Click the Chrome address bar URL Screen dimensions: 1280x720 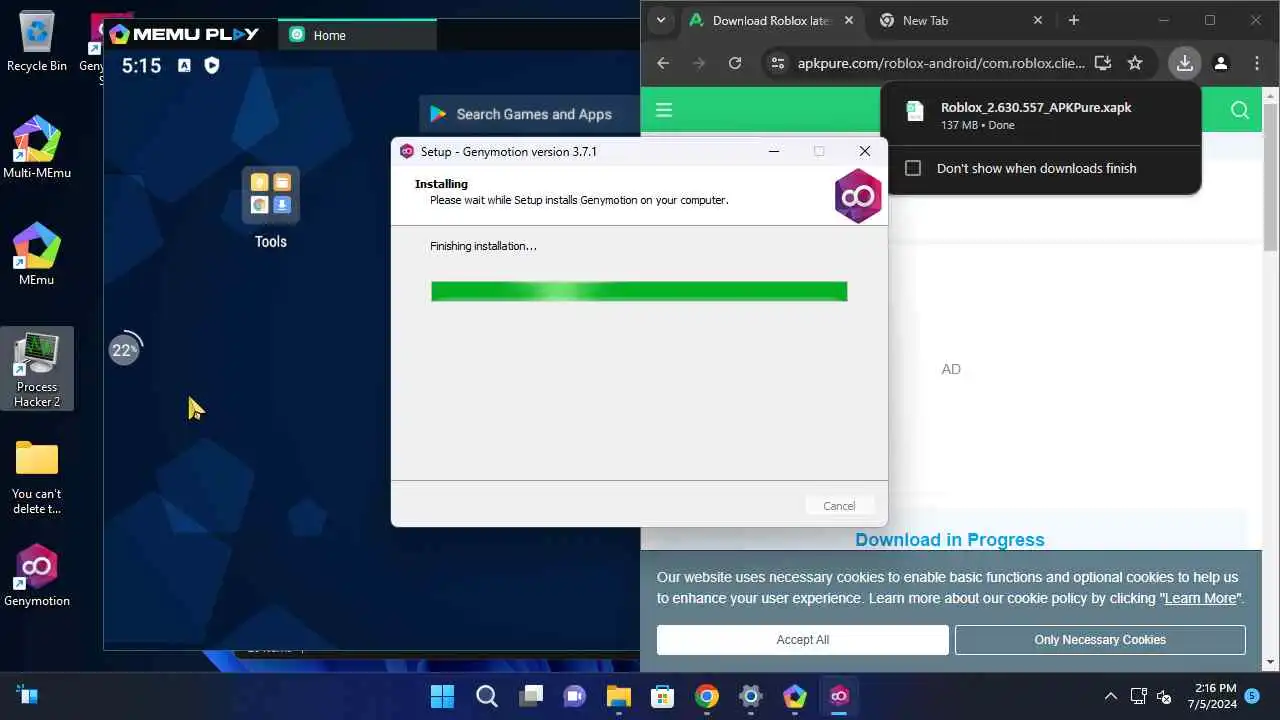pyautogui.click(x=940, y=63)
